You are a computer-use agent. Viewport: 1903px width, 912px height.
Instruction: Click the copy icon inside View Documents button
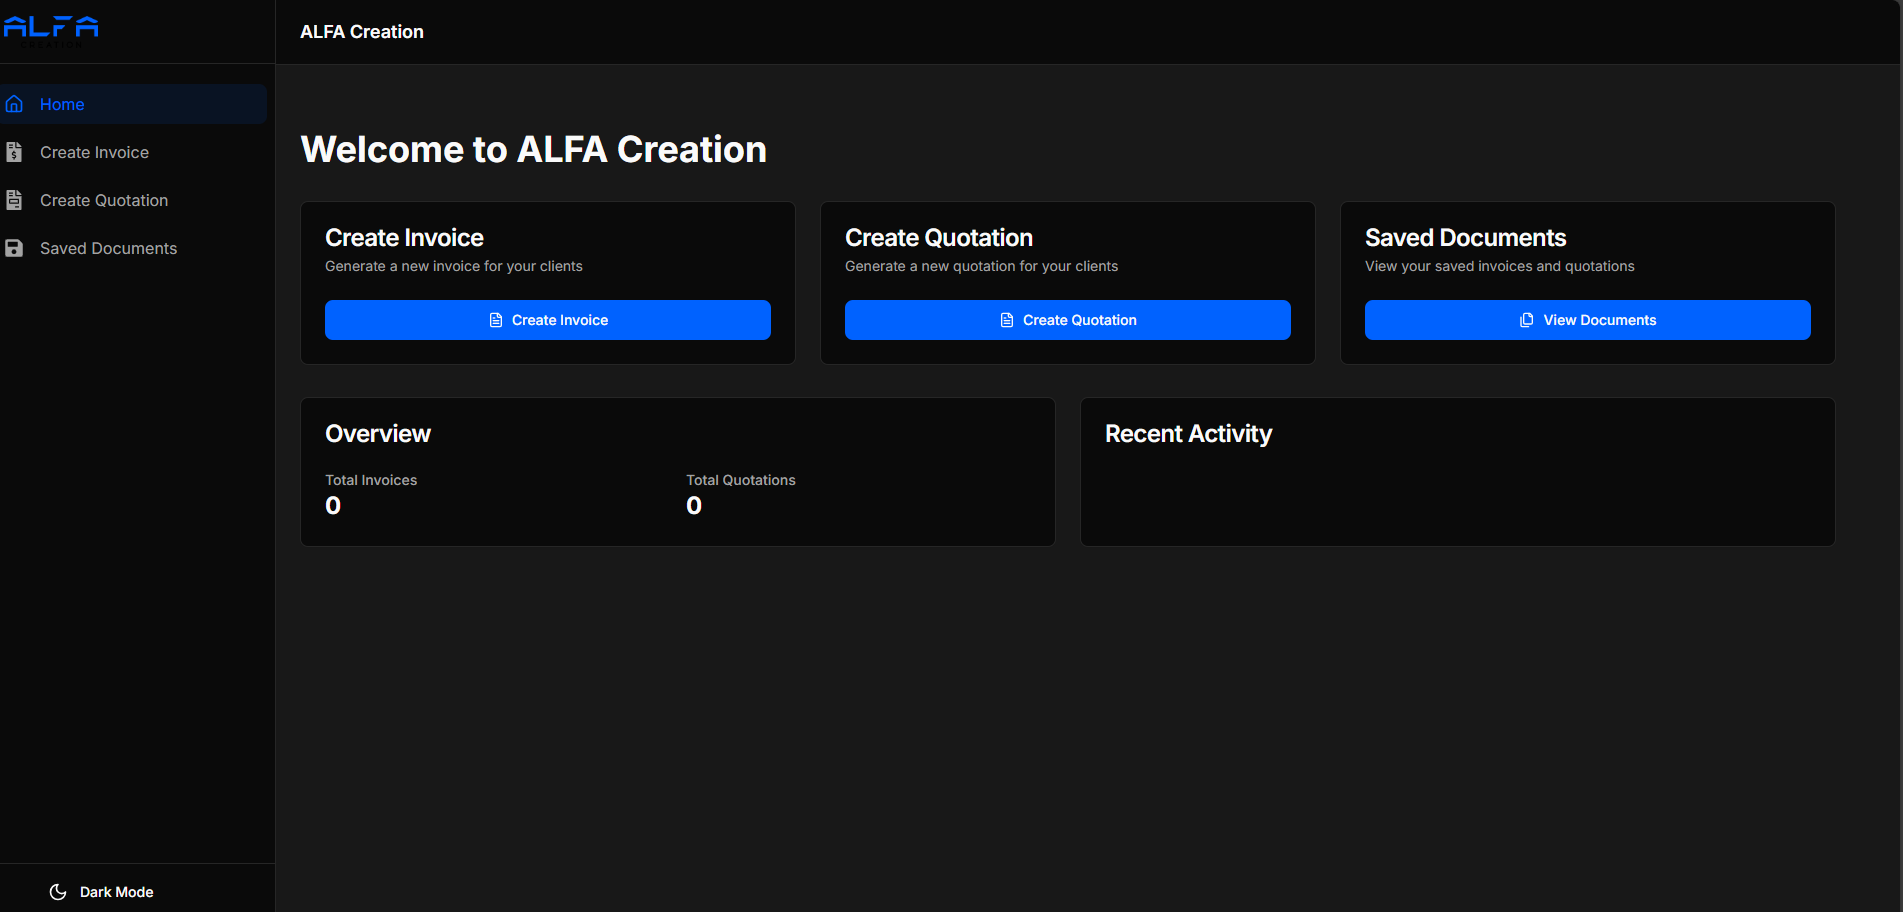(x=1526, y=319)
